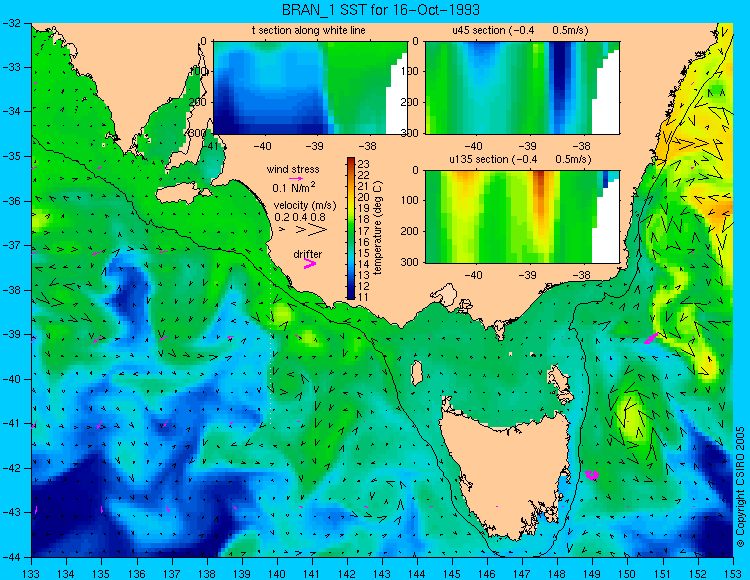Click latitude label -44 on main map axis
This screenshot has width=750, height=580.
[x=13, y=557]
